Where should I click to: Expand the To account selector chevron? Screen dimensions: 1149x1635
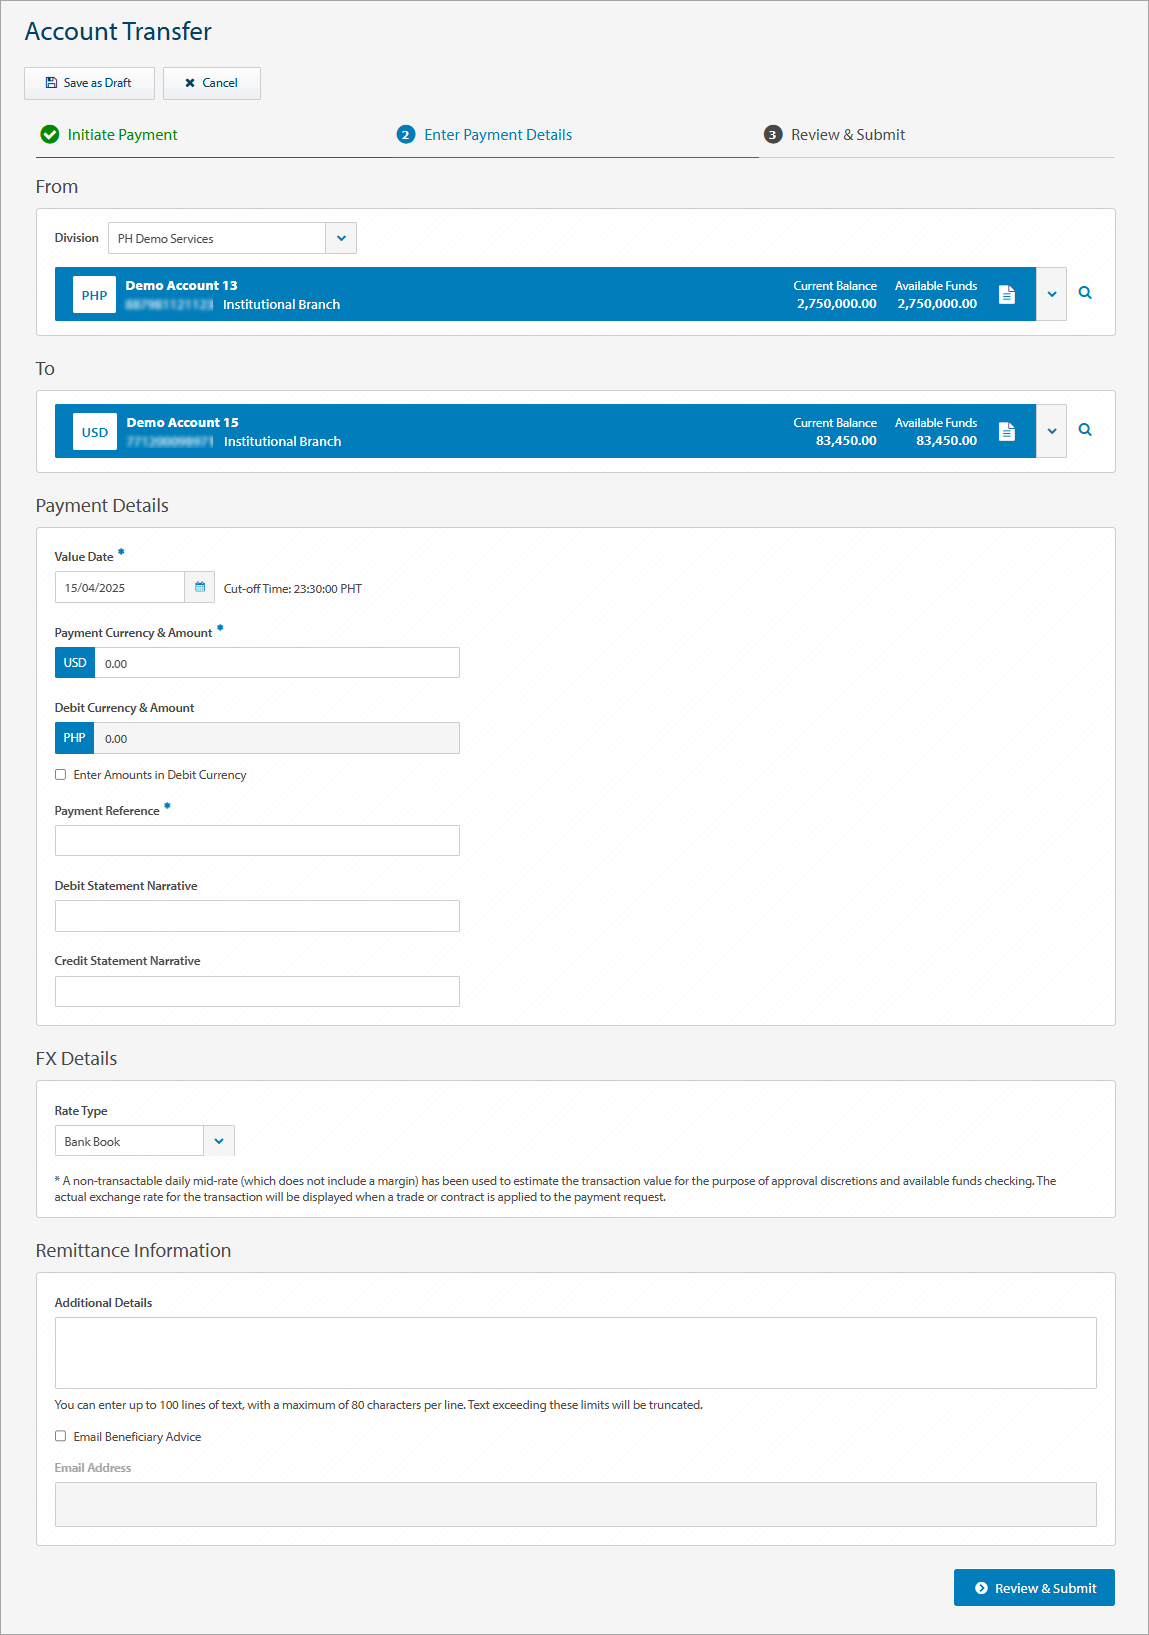(1051, 431)
